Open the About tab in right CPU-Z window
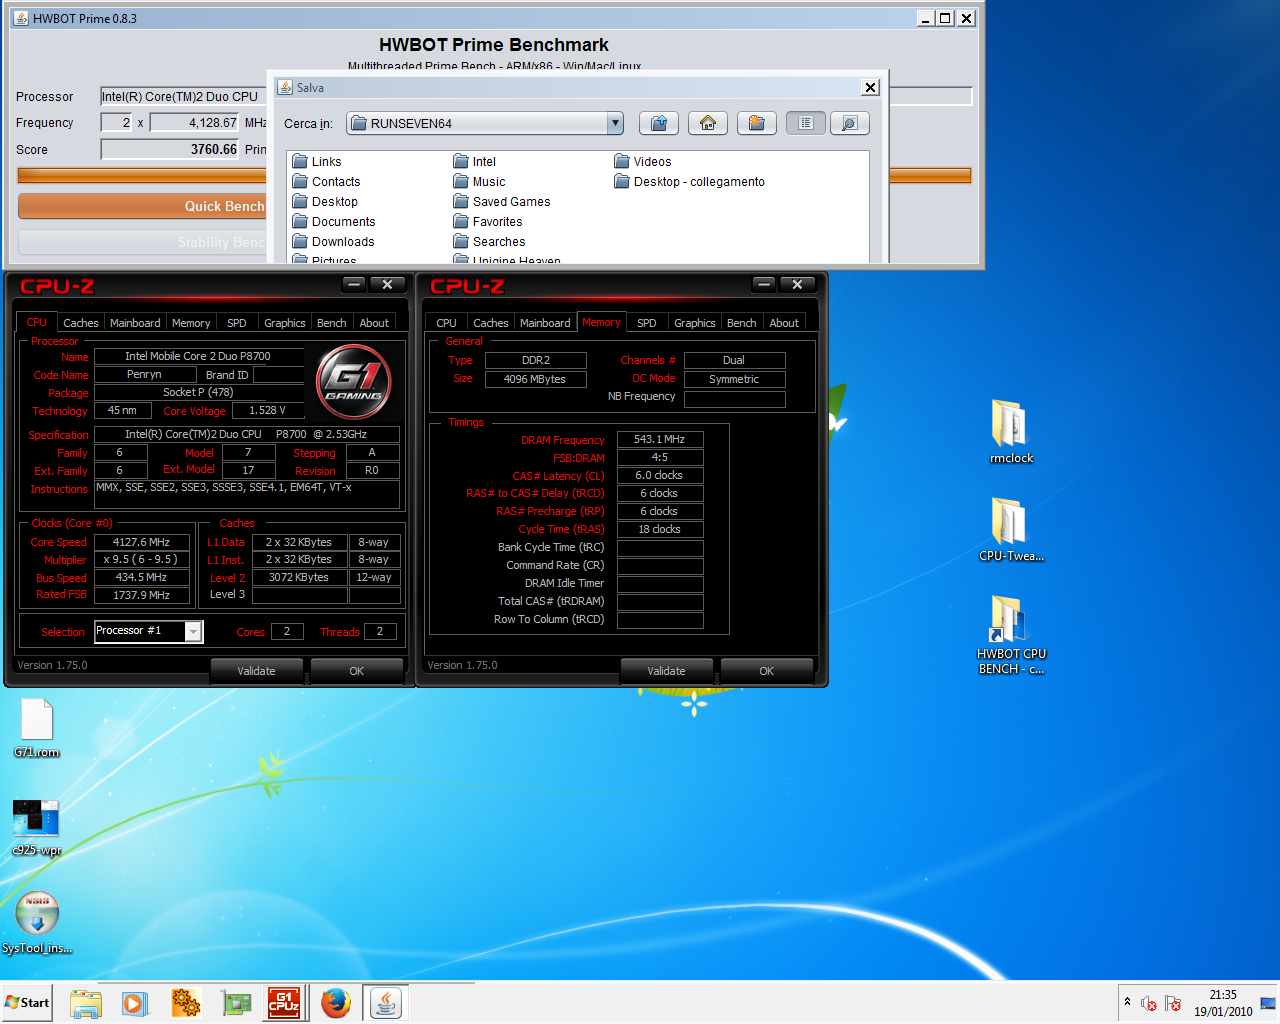The image size is (1280, 1024). [784, 323]
